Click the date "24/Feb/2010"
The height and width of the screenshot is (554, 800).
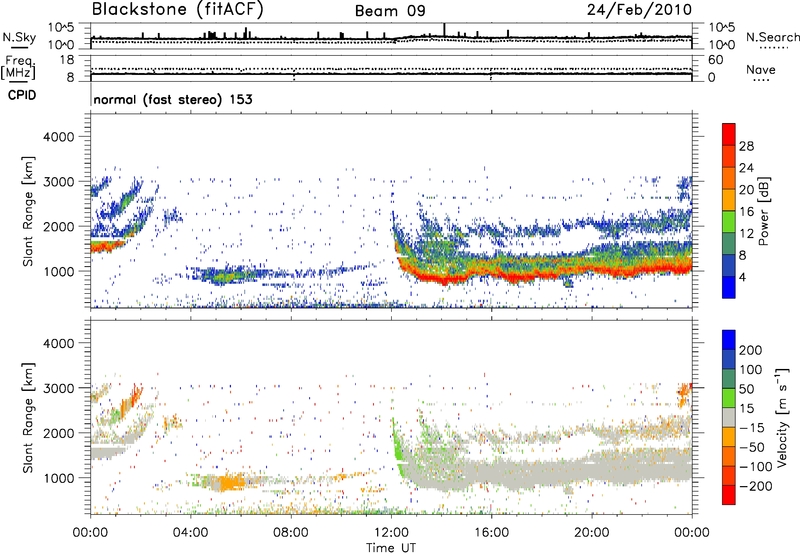639,10
